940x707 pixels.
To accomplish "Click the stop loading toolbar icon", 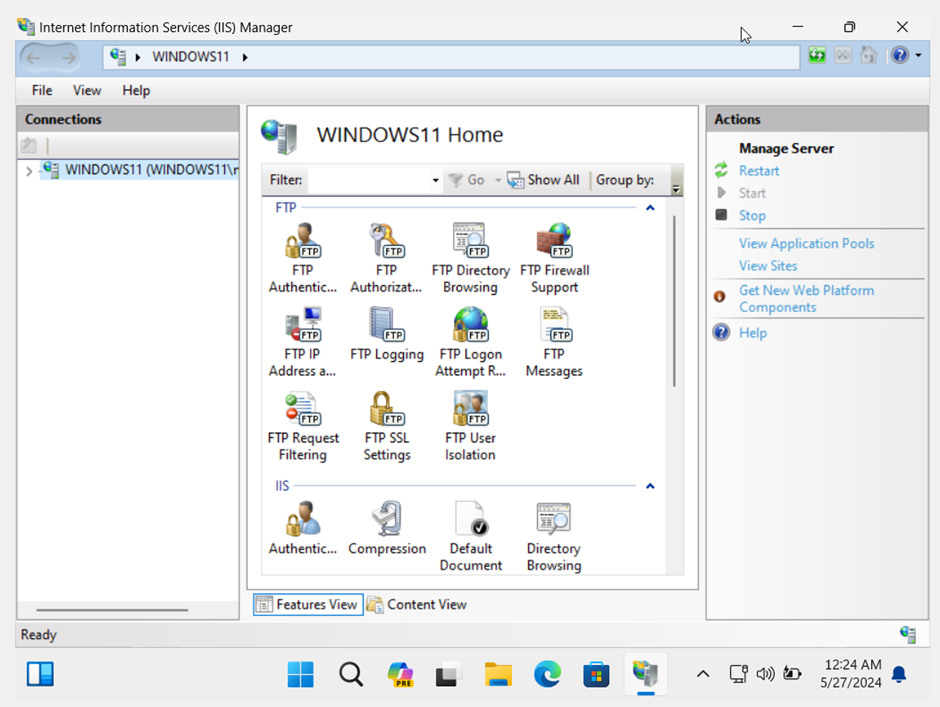I will pyautogui.click(x=842, y=56).
